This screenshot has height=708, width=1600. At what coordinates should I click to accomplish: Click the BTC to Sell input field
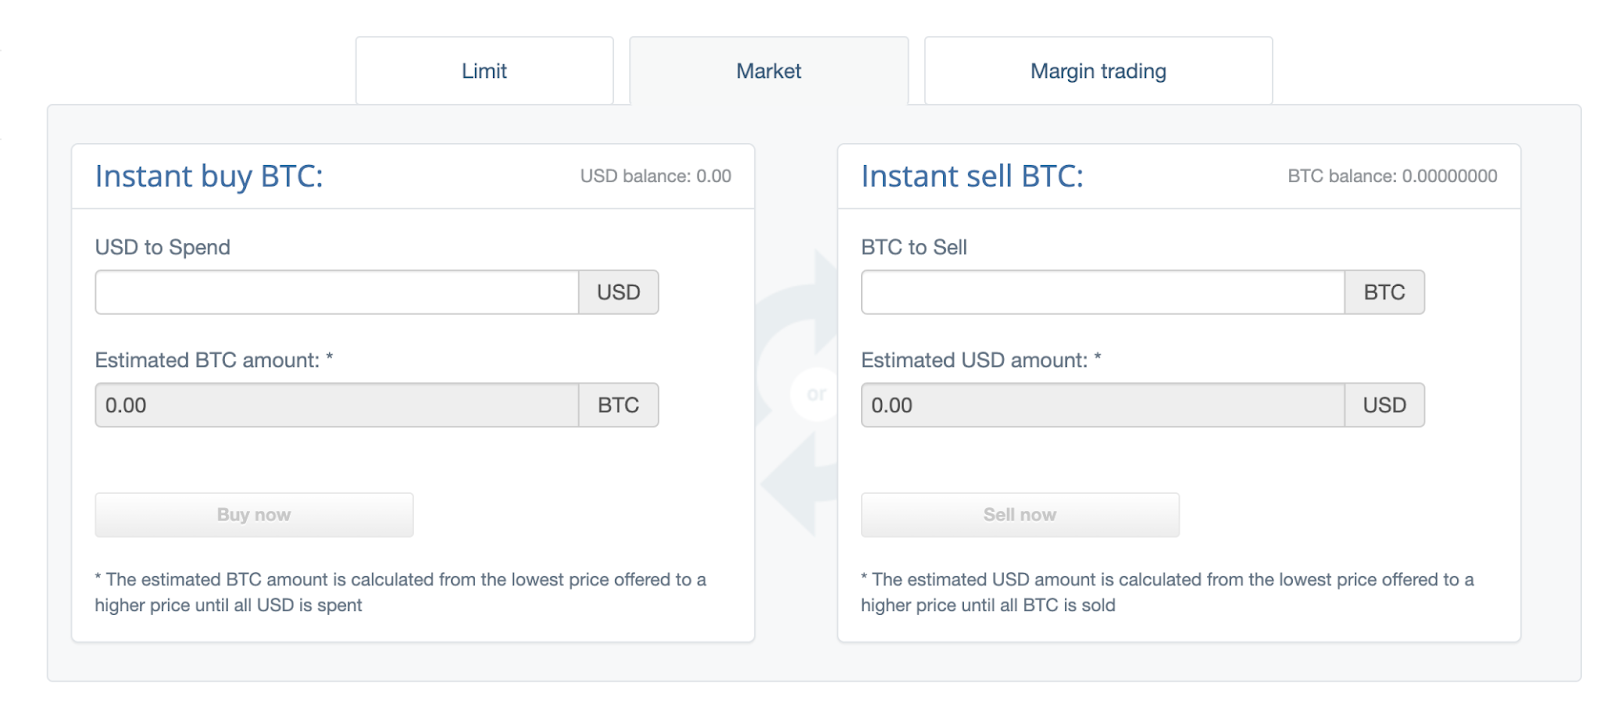(1102, 292)
